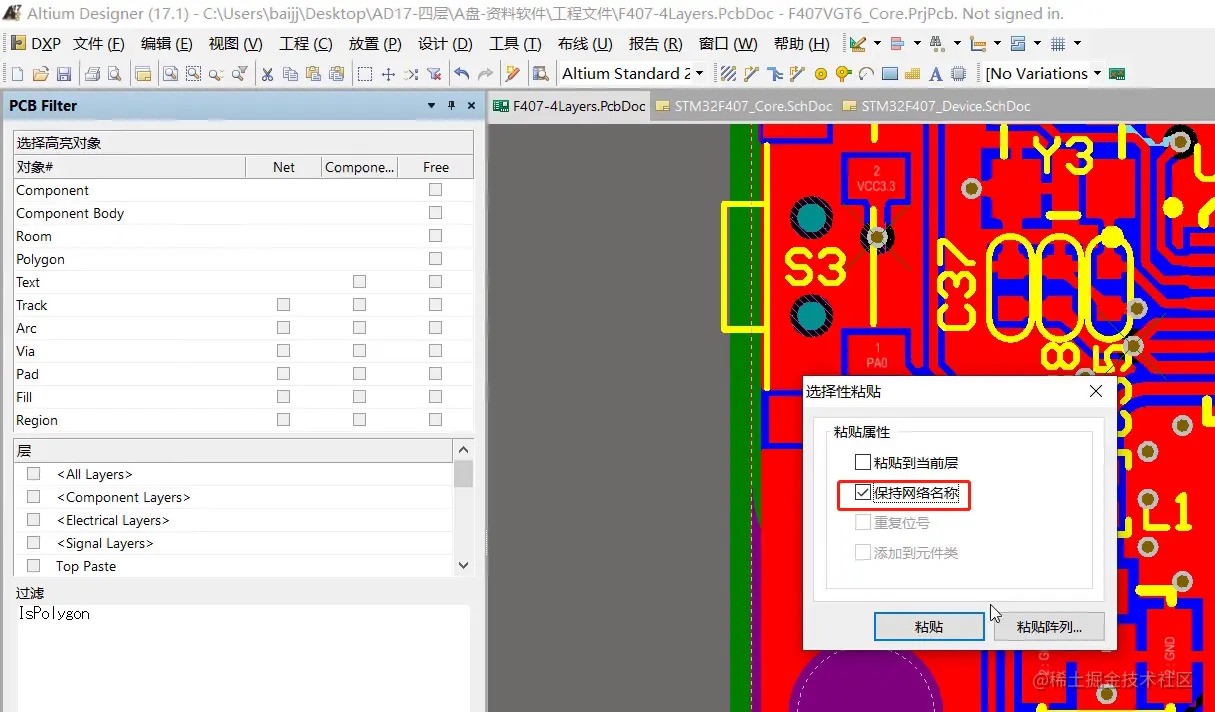
Task: Tick the Free checkbox for Component row
Action: tap(435, 190)
